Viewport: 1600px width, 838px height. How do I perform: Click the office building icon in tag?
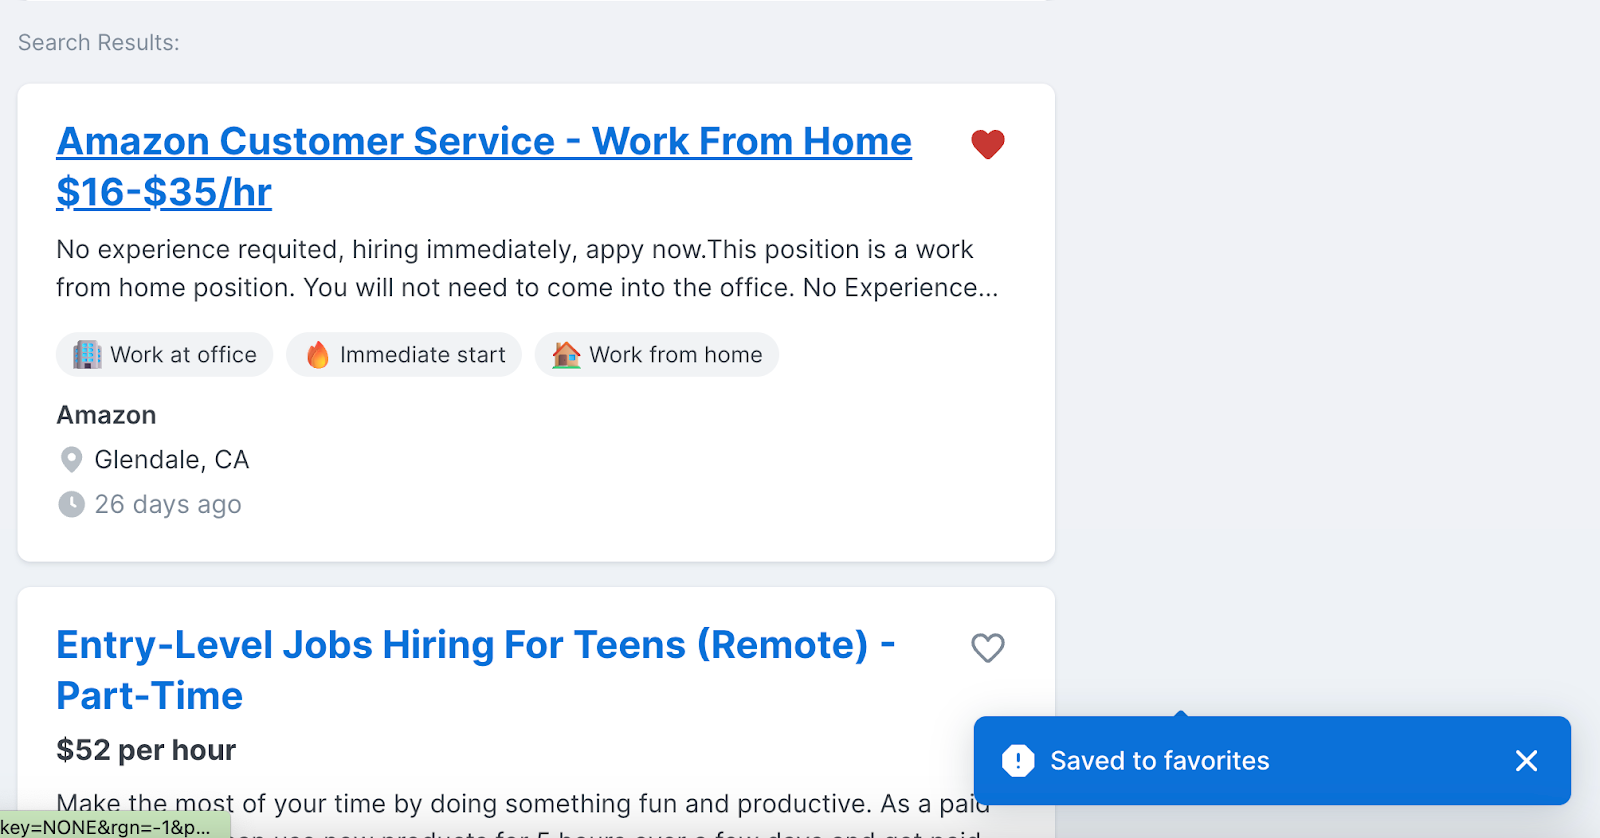pos(87,354)
